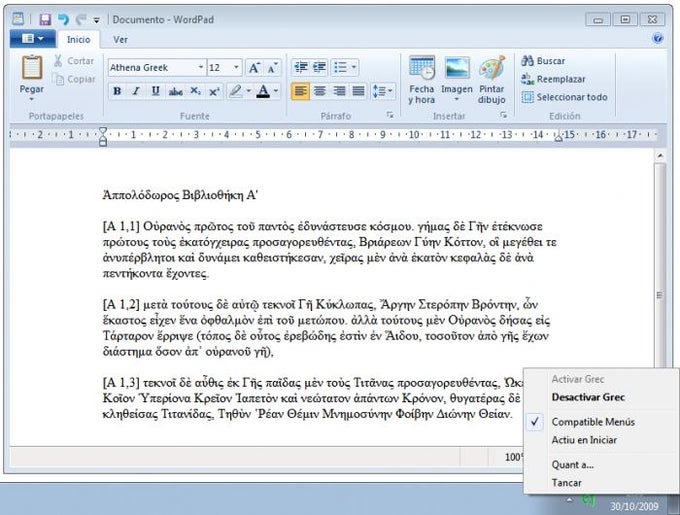Open Párrafo dialog launcher
Screen dimensions: 680x515
(x=390, y=115)
